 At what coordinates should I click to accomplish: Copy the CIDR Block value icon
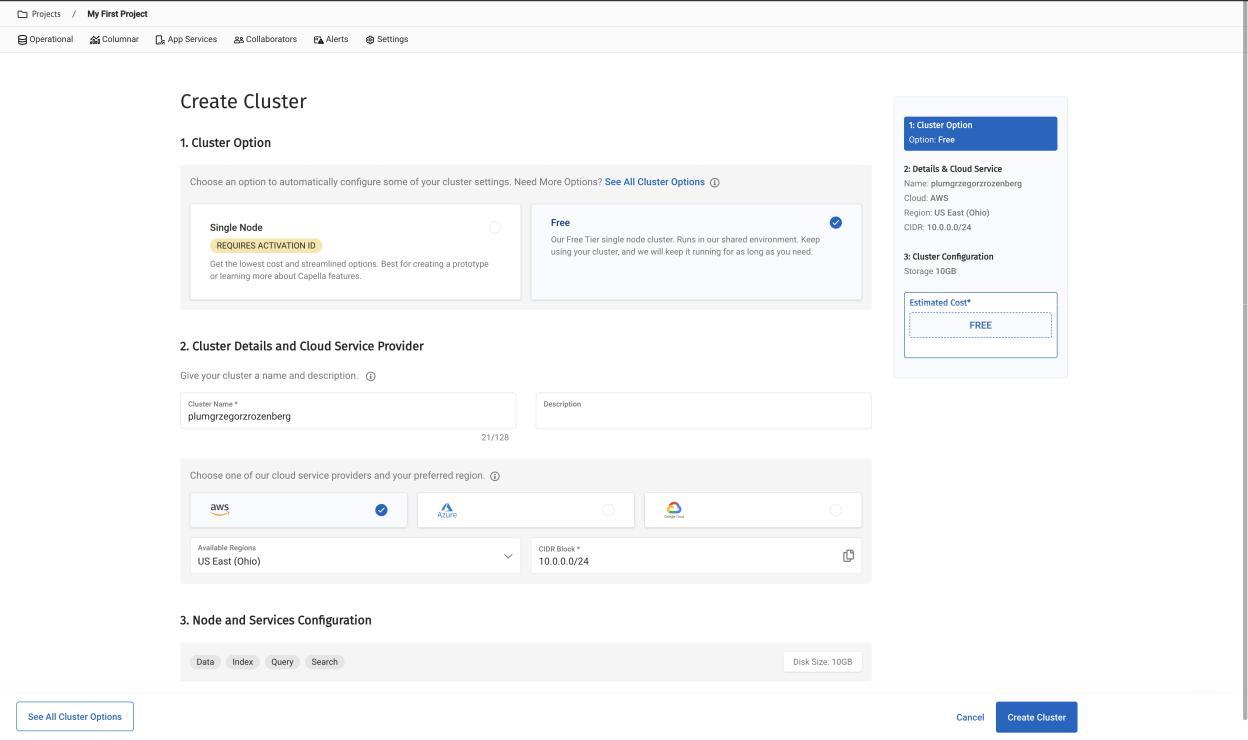tap(848, 556)
